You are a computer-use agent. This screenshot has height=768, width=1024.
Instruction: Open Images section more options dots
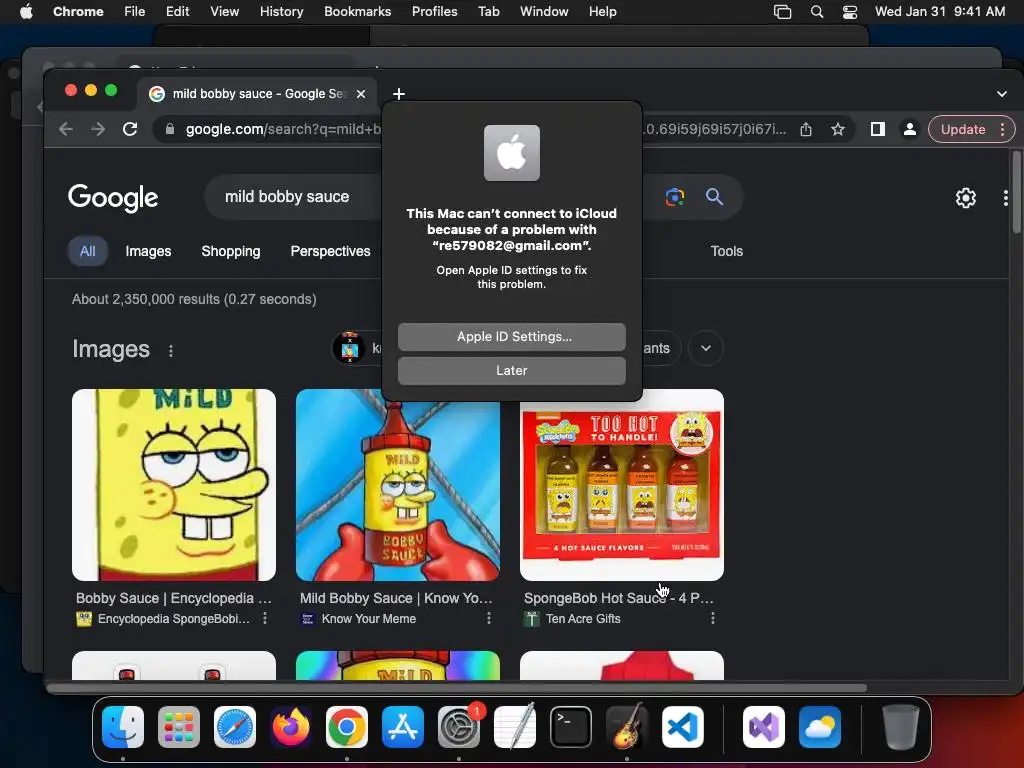[x=170, y=351]
